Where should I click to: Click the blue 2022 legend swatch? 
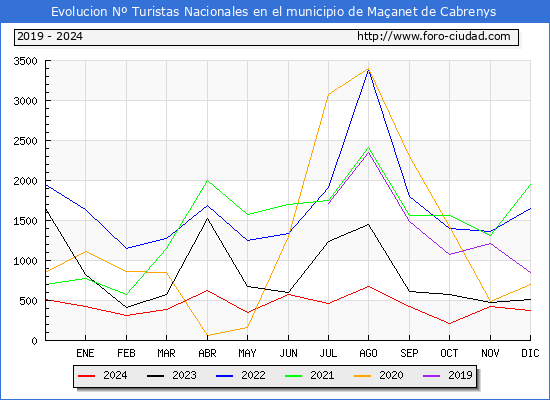224,376
